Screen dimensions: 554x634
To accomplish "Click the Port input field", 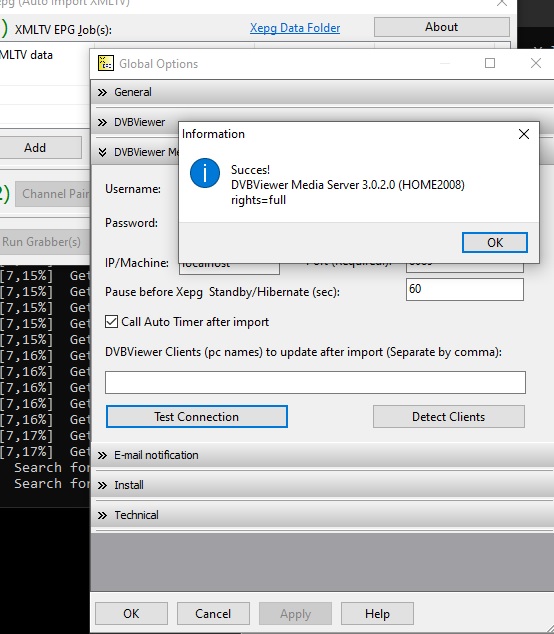I will pyautogui.click(x=465, y=267).
